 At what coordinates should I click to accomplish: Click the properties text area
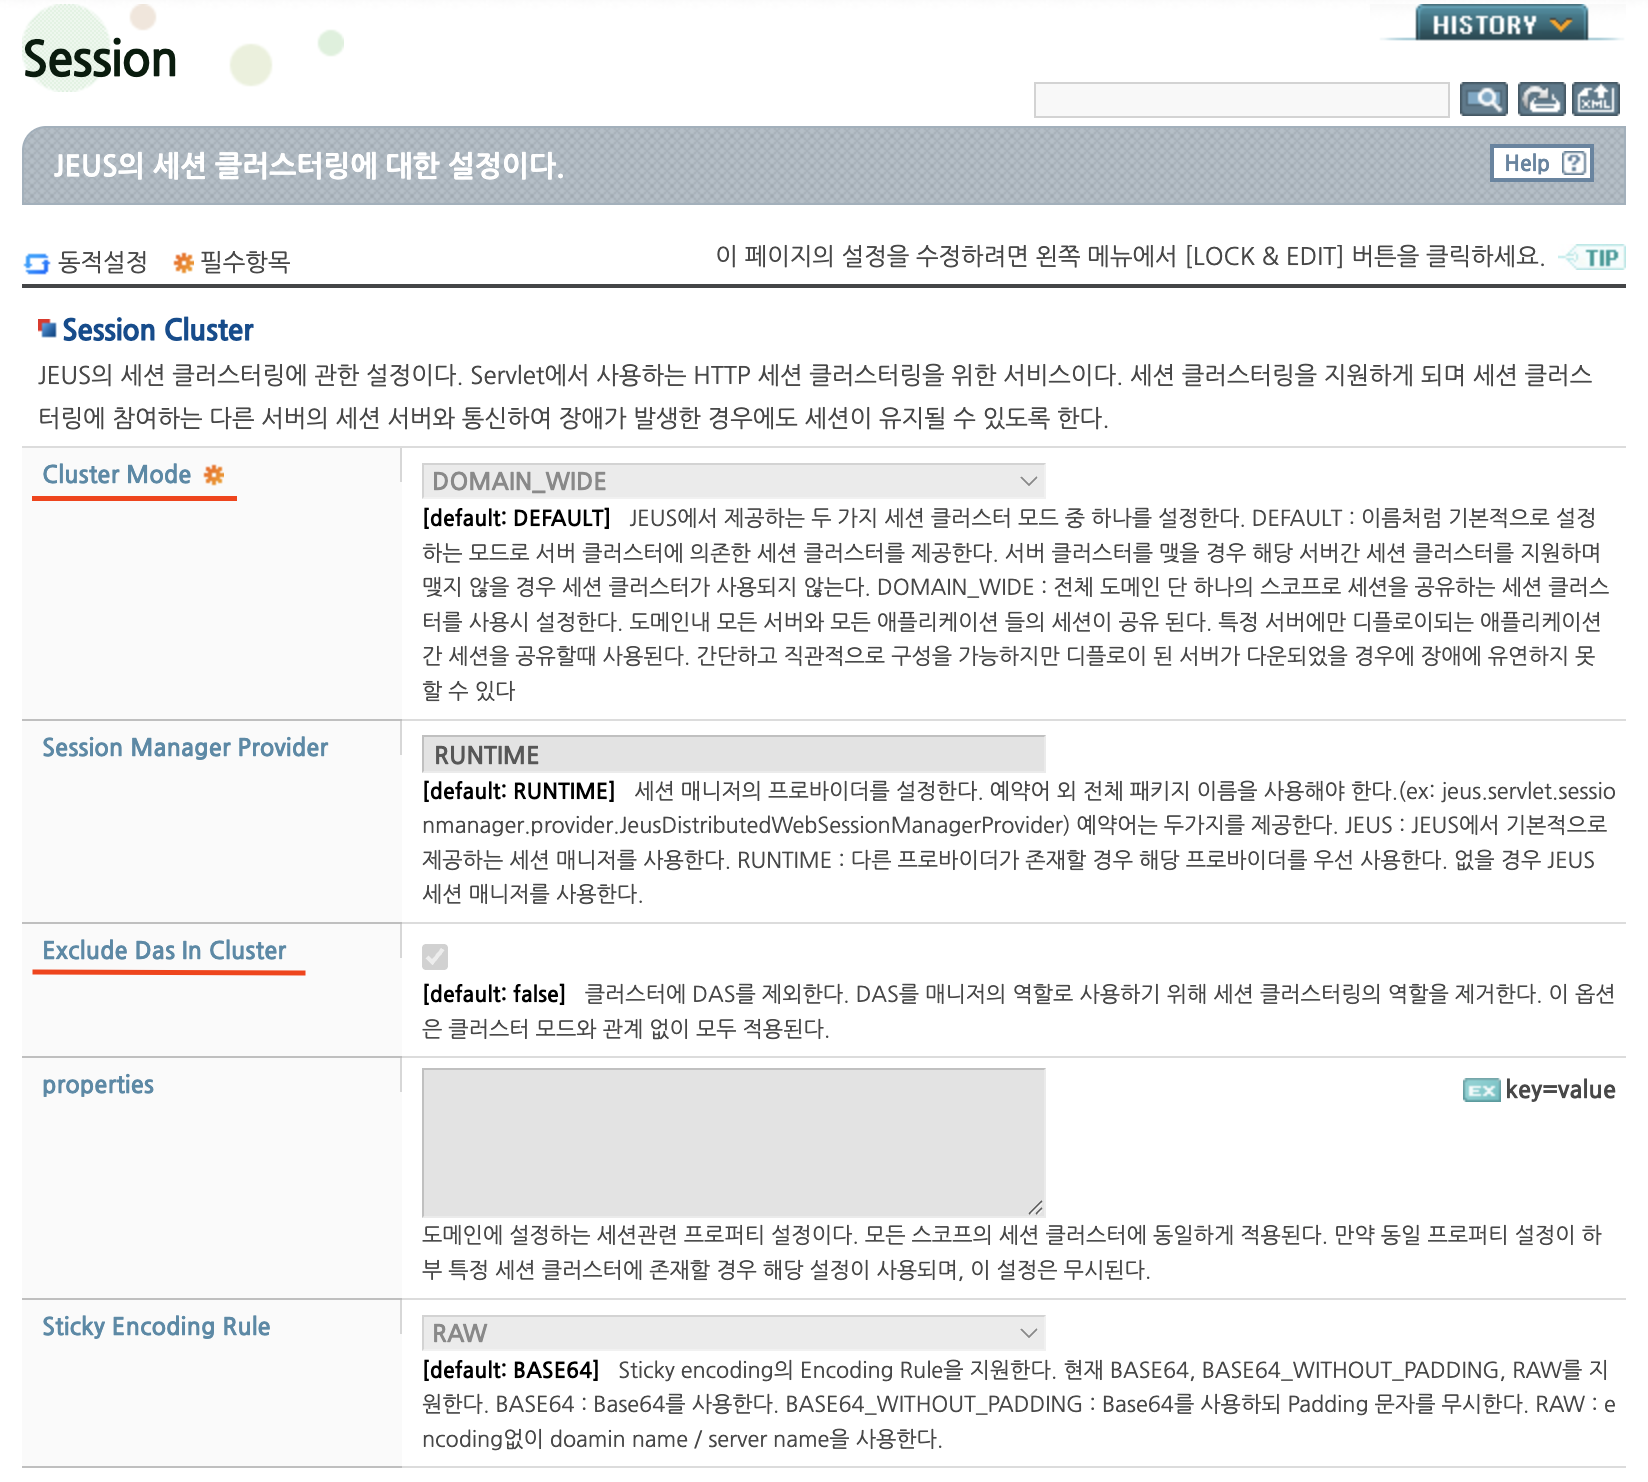(734, 1142)
